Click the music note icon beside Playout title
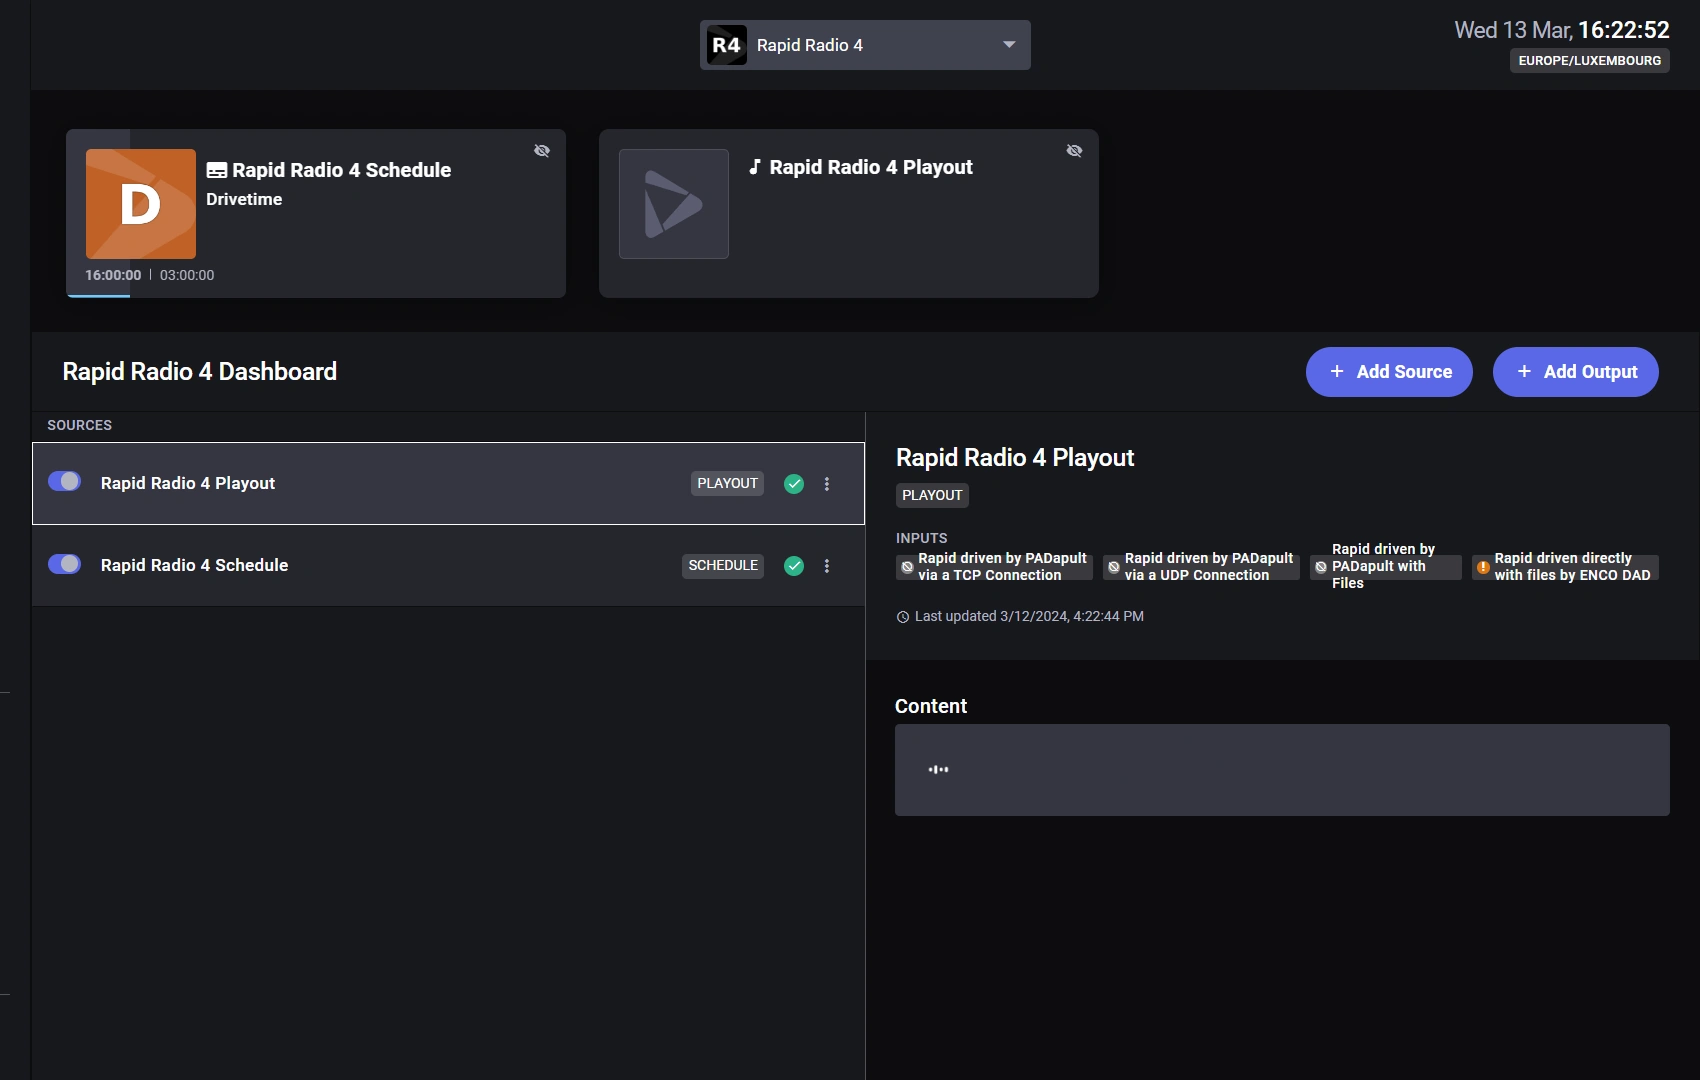Image resolution: width=1700 pixels, height=1080 pixels. [755, 167]
